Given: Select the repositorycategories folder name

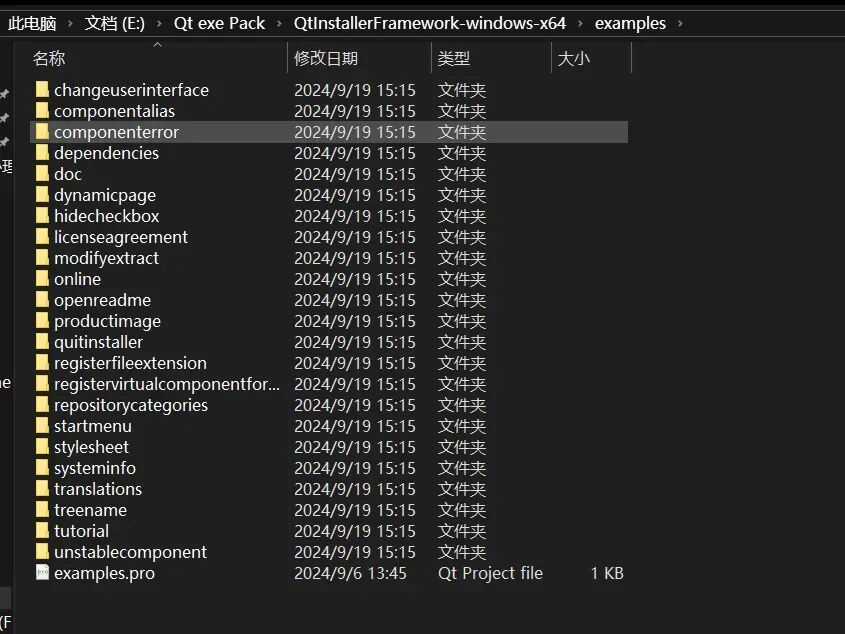Looking at the screenshot, I should tap(131, 405).
